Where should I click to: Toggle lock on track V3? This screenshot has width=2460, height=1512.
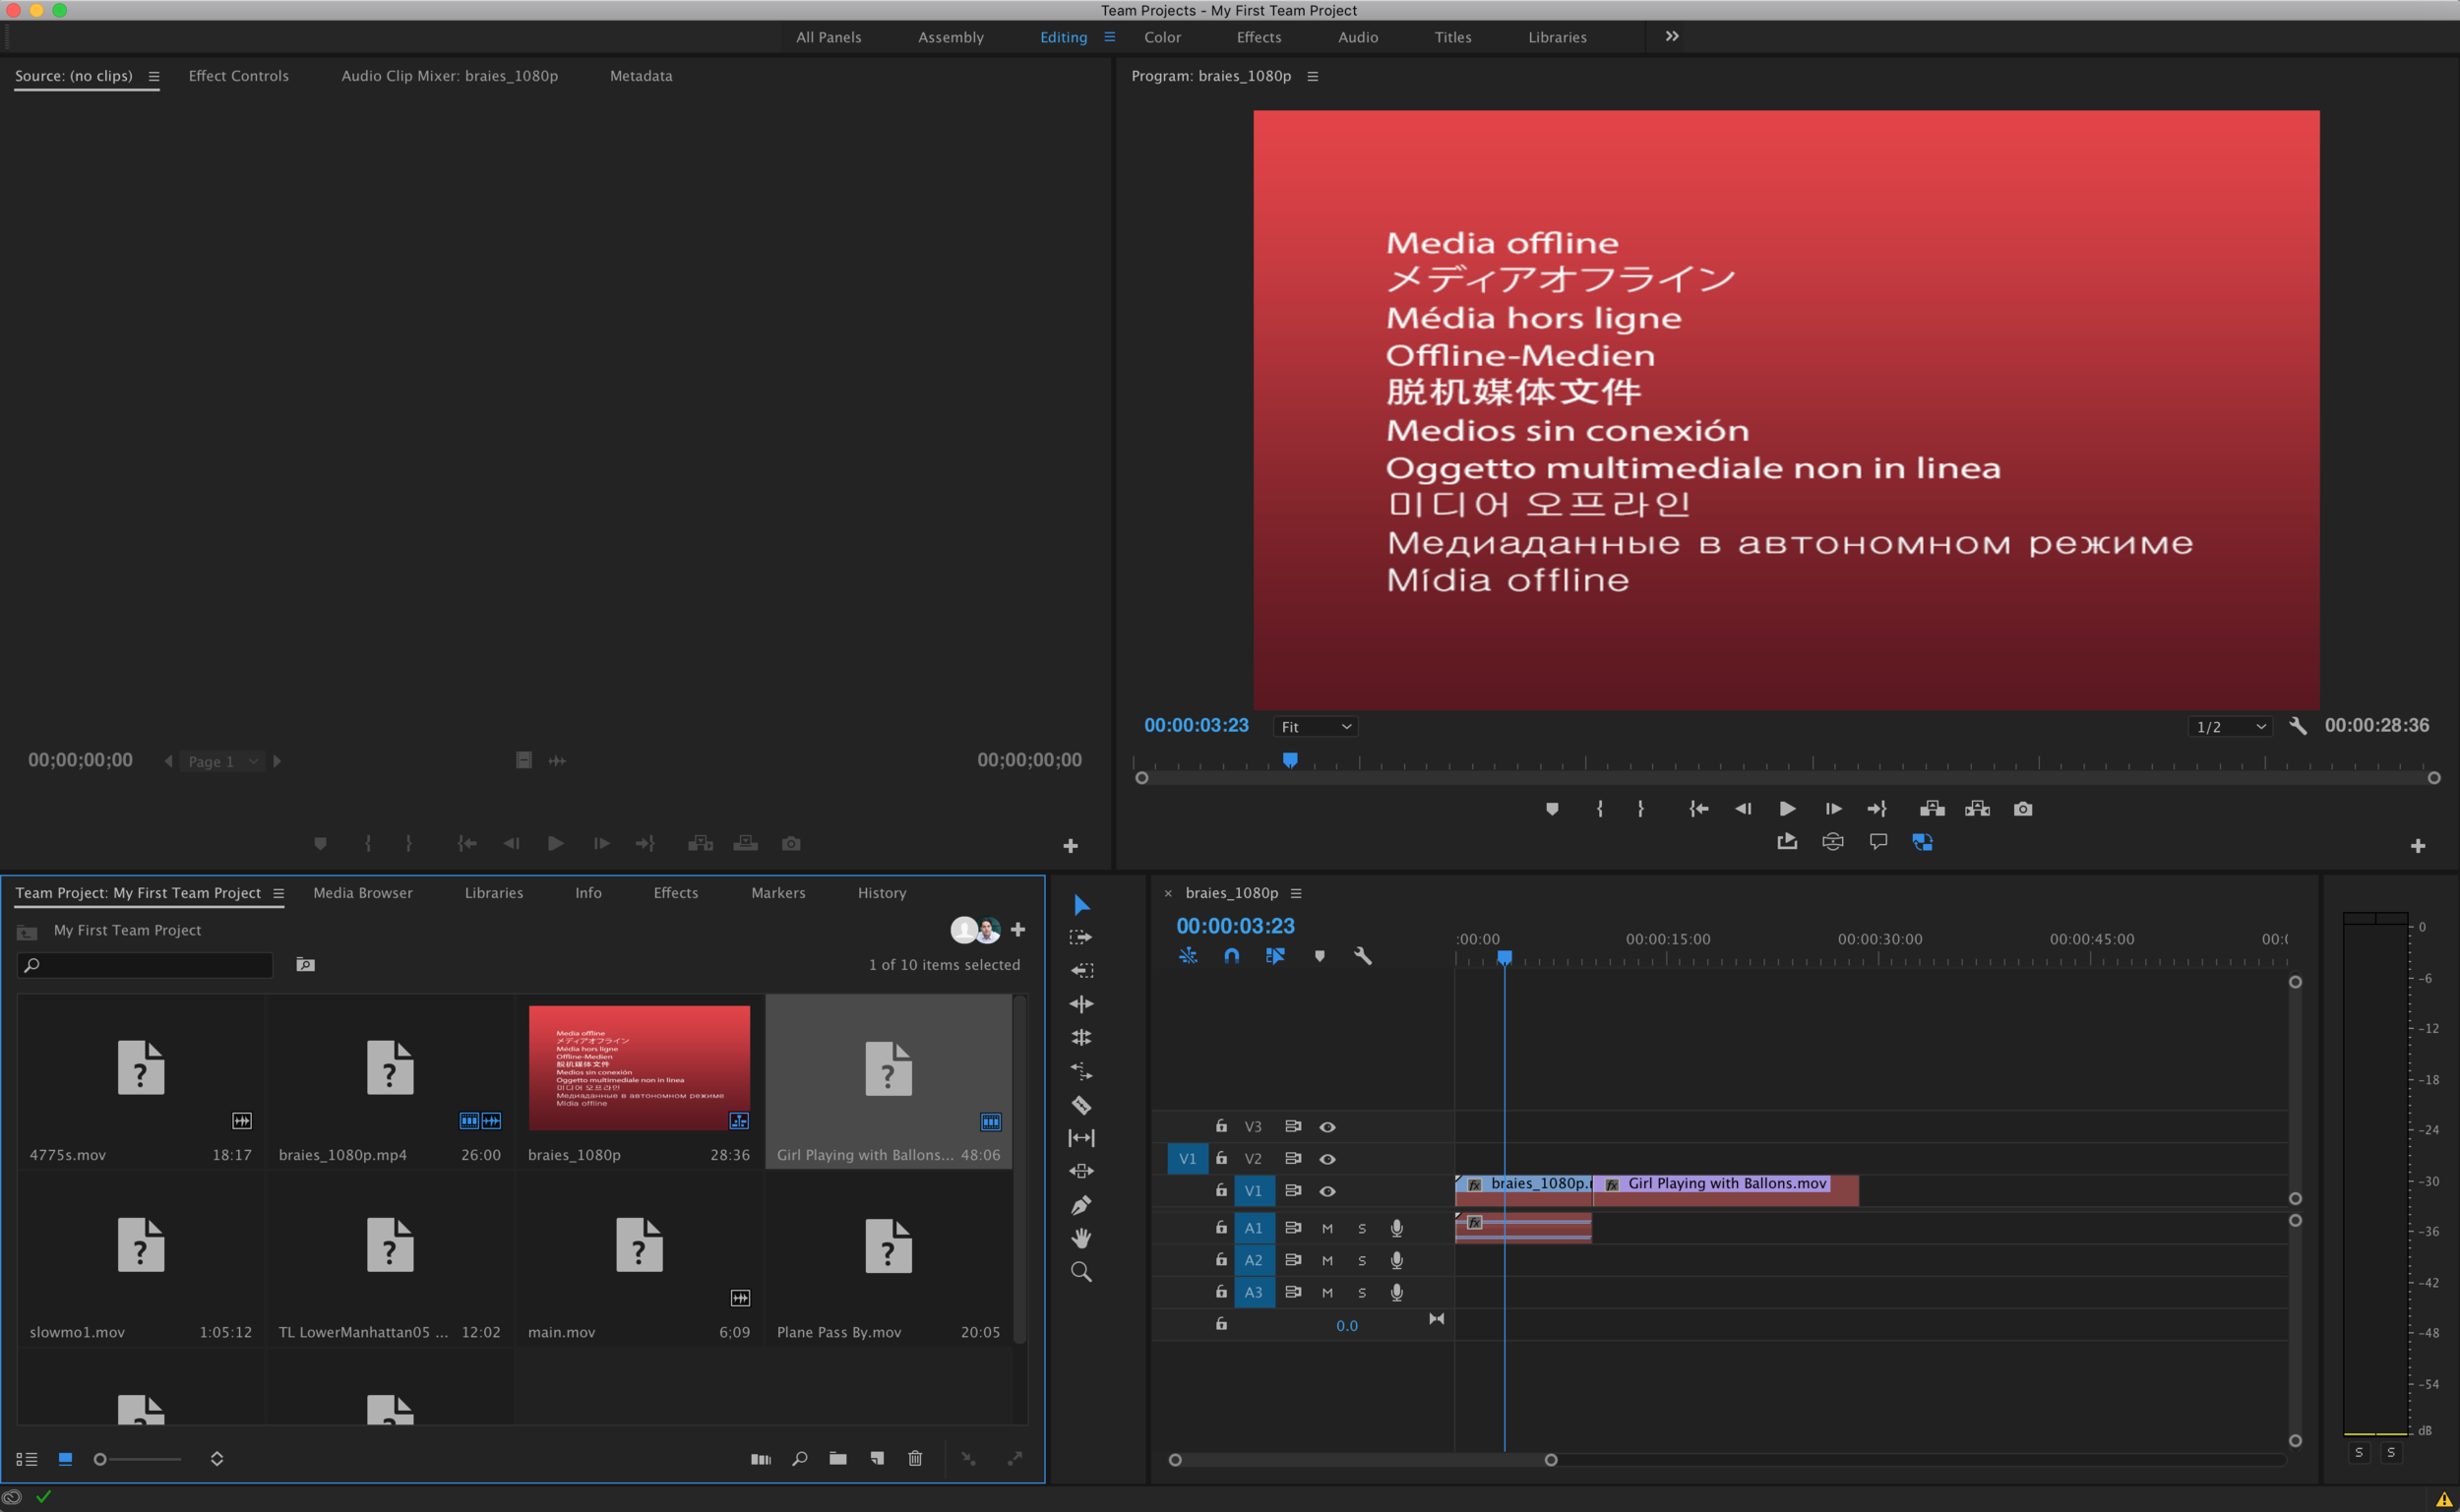coord(1221,1126)
